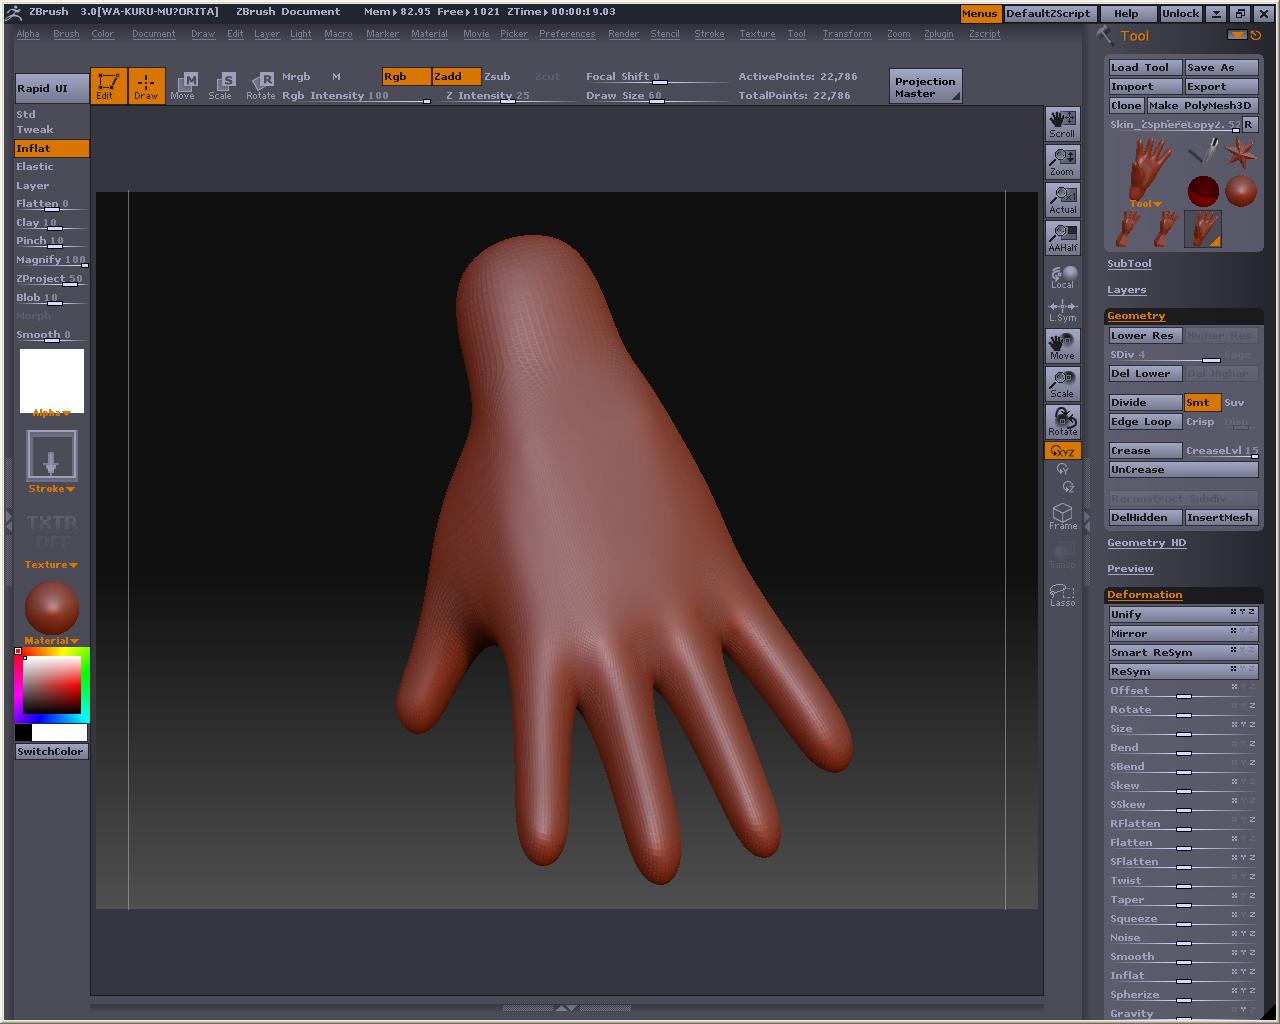Viewport: 1280px width, 1024px height.
Task: Expand the Preview subpalette
Action: pos(1130,569)
